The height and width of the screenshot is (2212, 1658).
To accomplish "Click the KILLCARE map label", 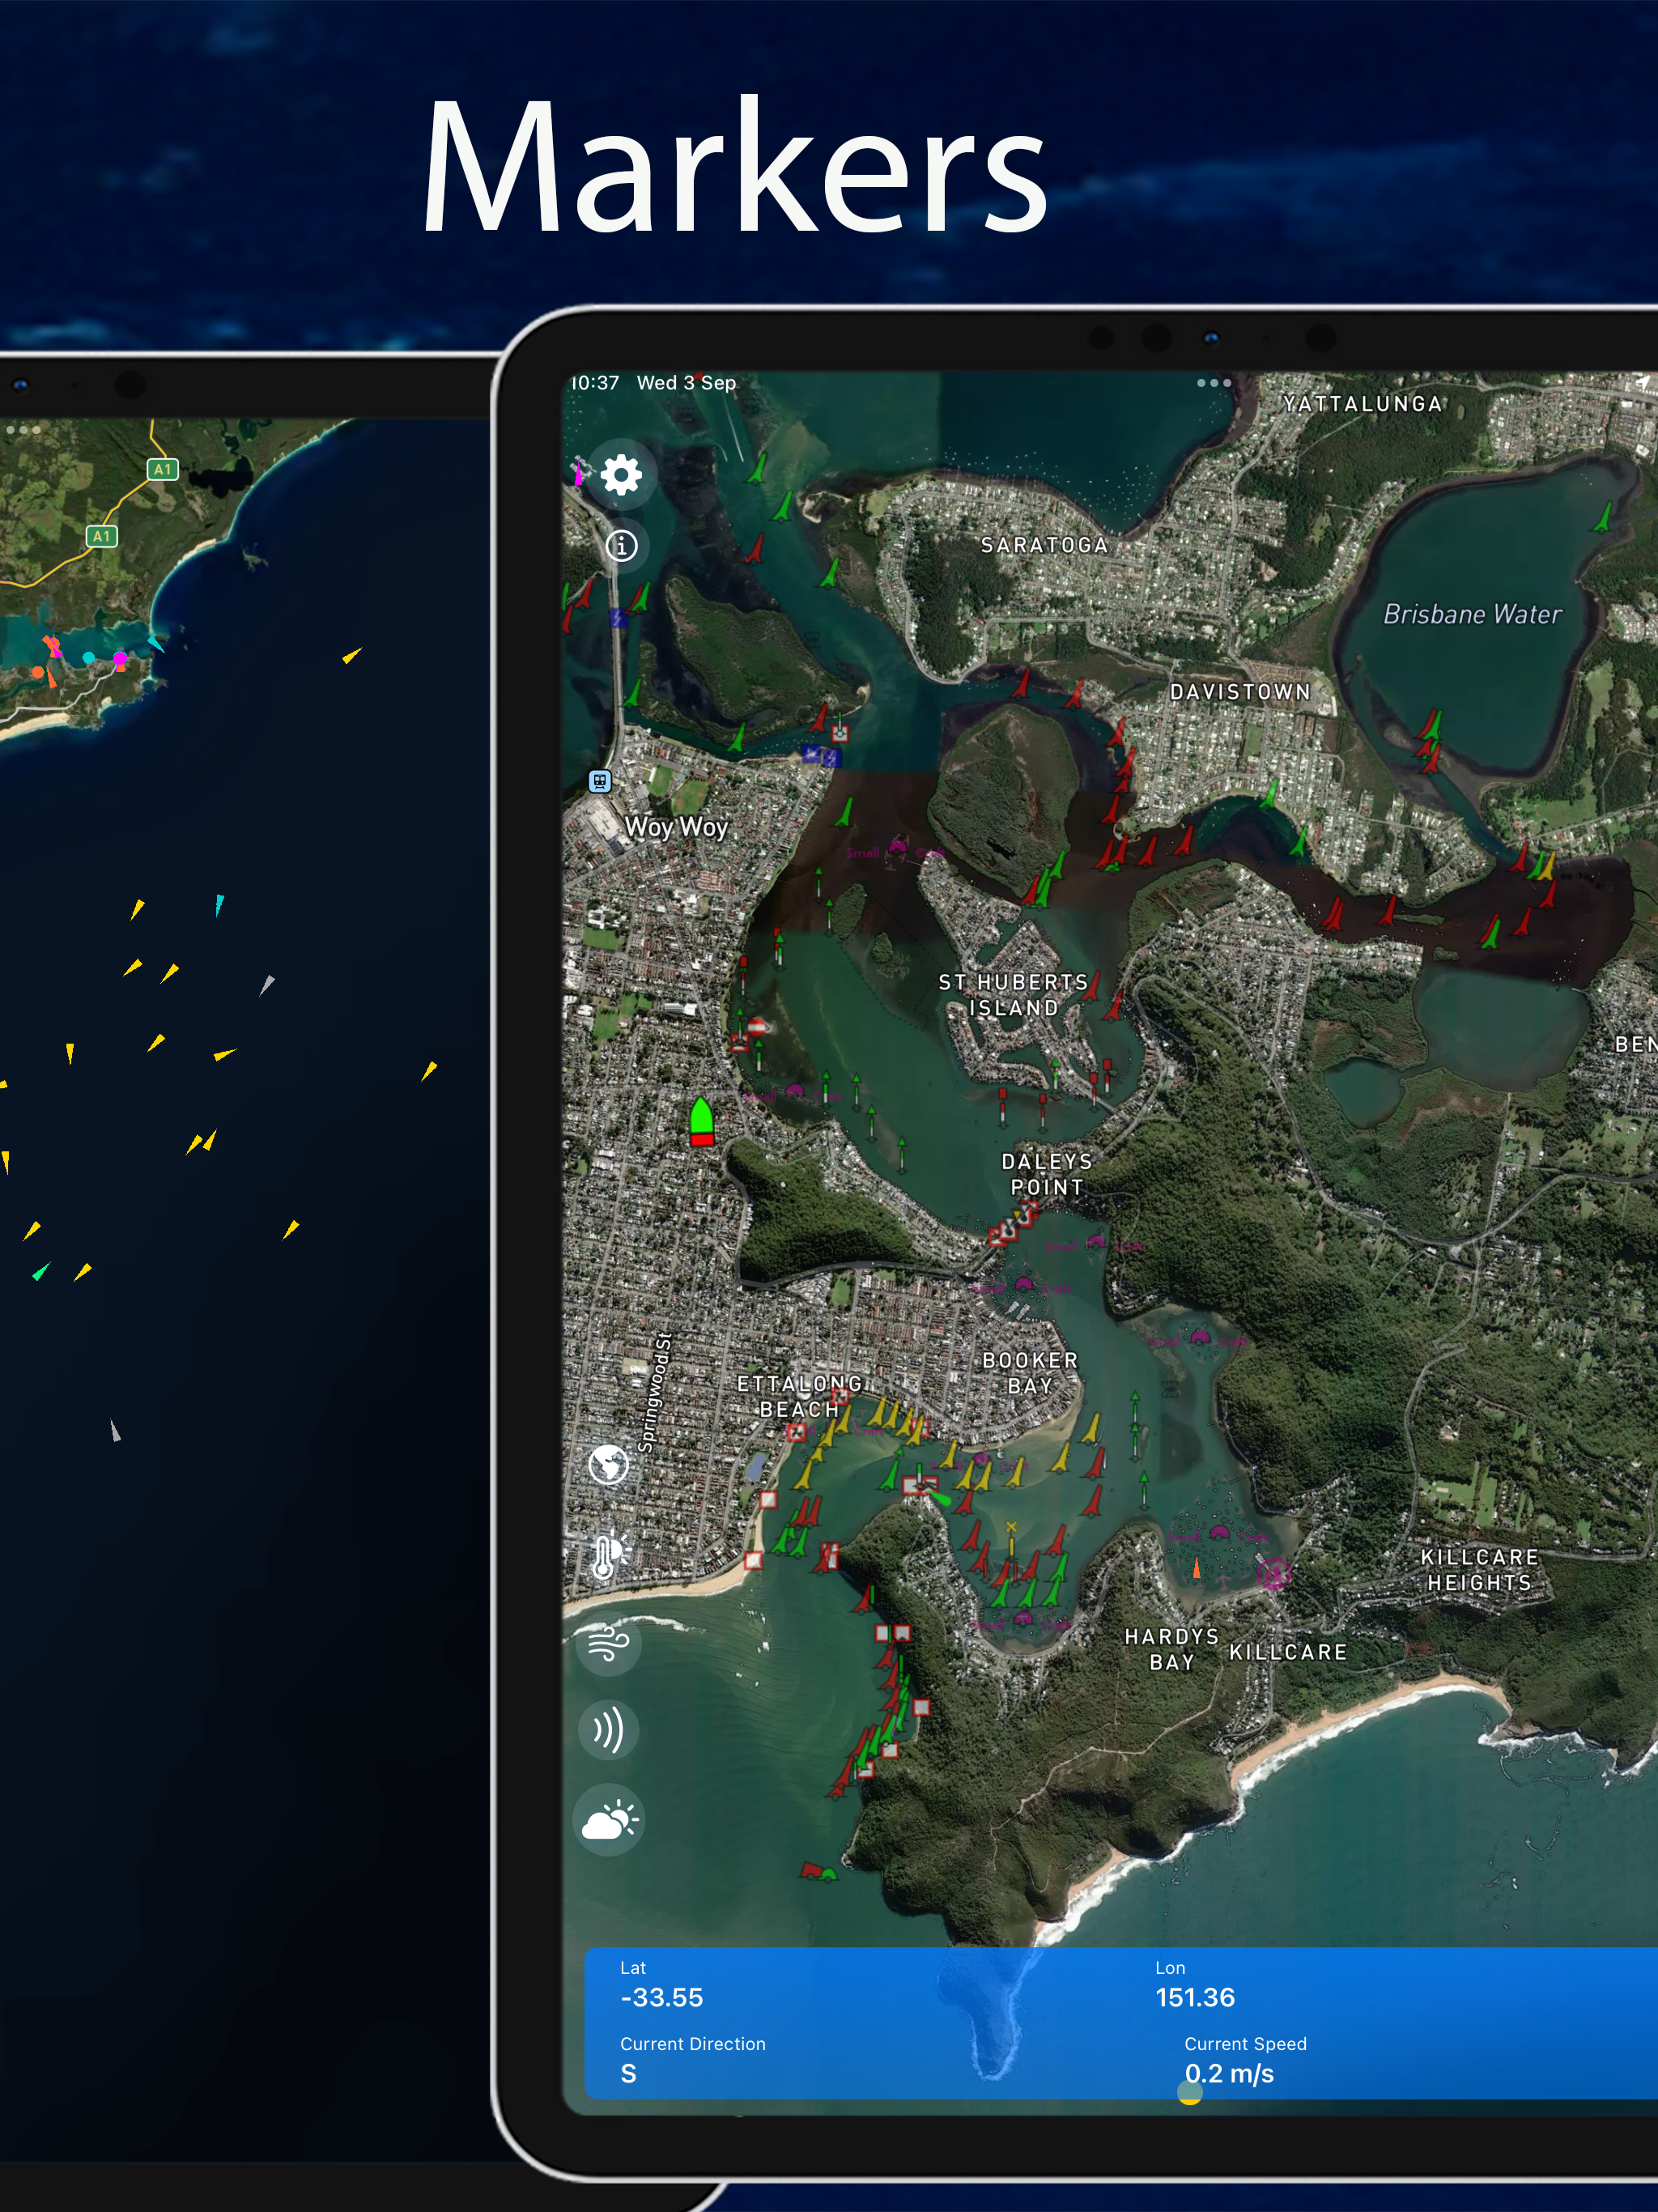I will [1288, 1653].
